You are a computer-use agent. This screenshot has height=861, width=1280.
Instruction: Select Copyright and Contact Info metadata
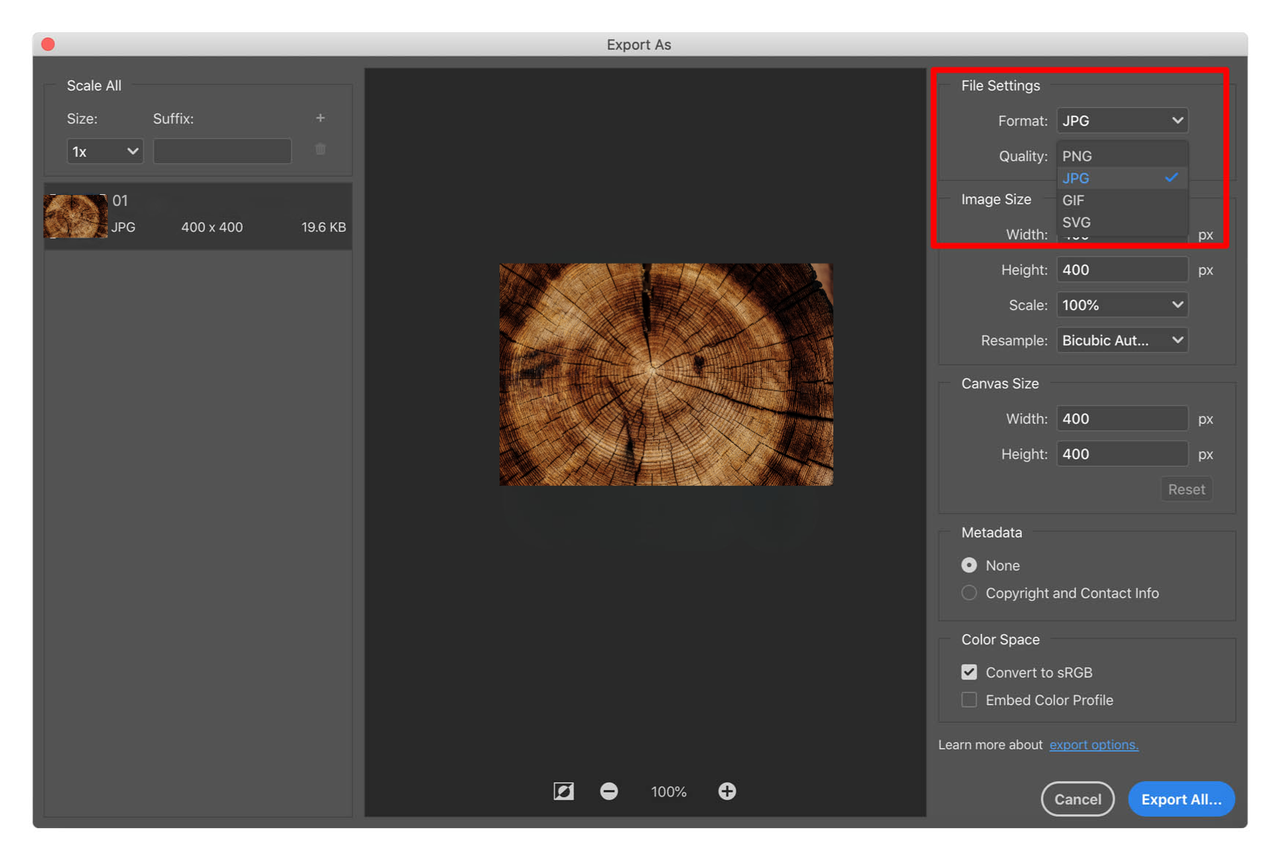click(968, 592)
